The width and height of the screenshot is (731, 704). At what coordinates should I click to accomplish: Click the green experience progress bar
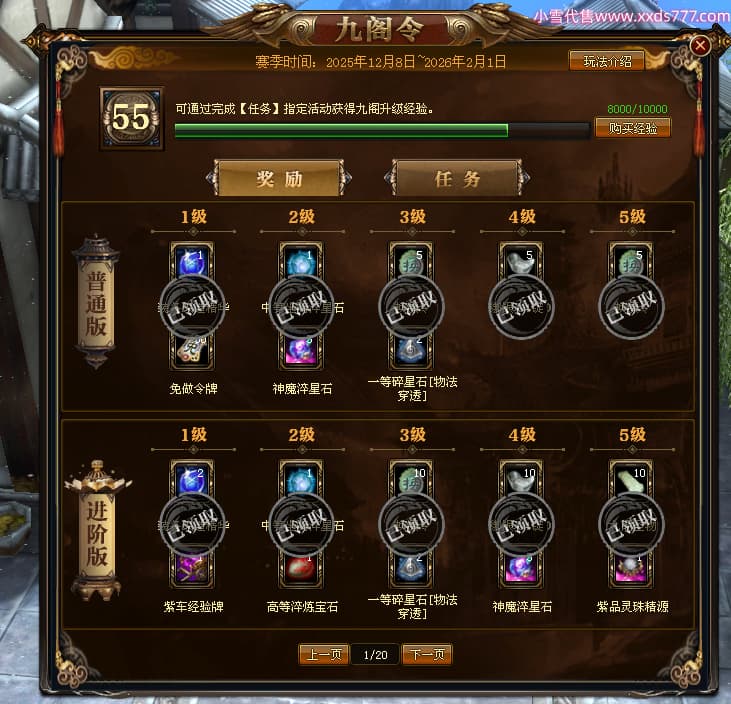click(x=382, y=131)
